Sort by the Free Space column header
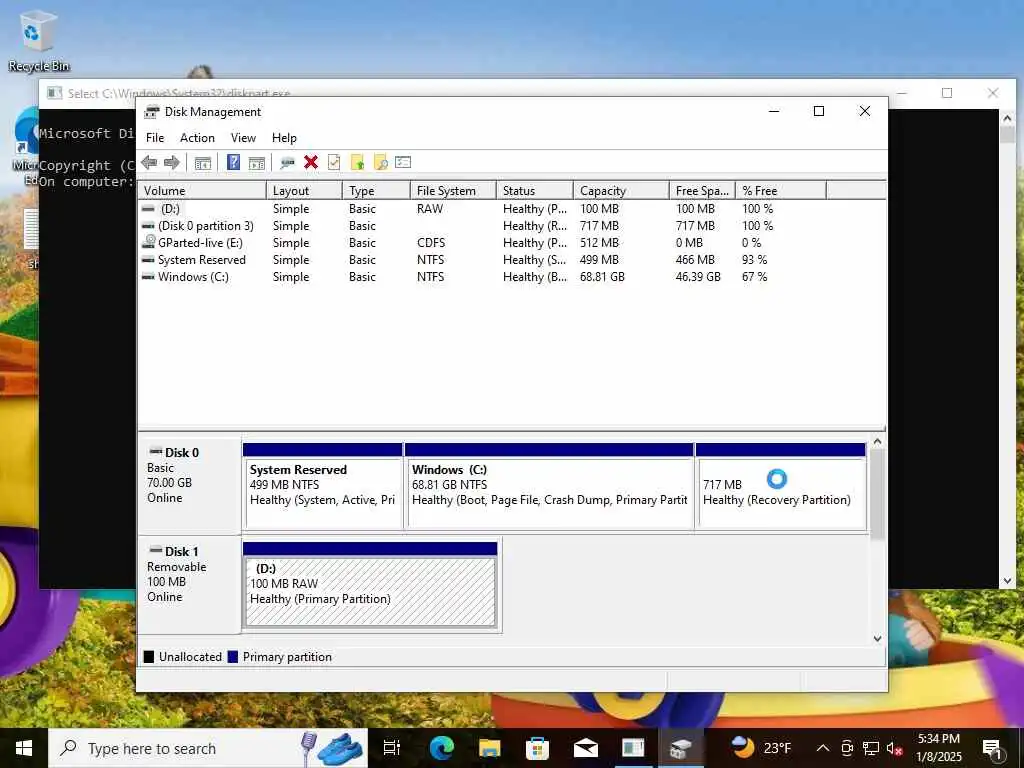The width and height of the screenshot is (1024, 768). (x=703, y=191)
